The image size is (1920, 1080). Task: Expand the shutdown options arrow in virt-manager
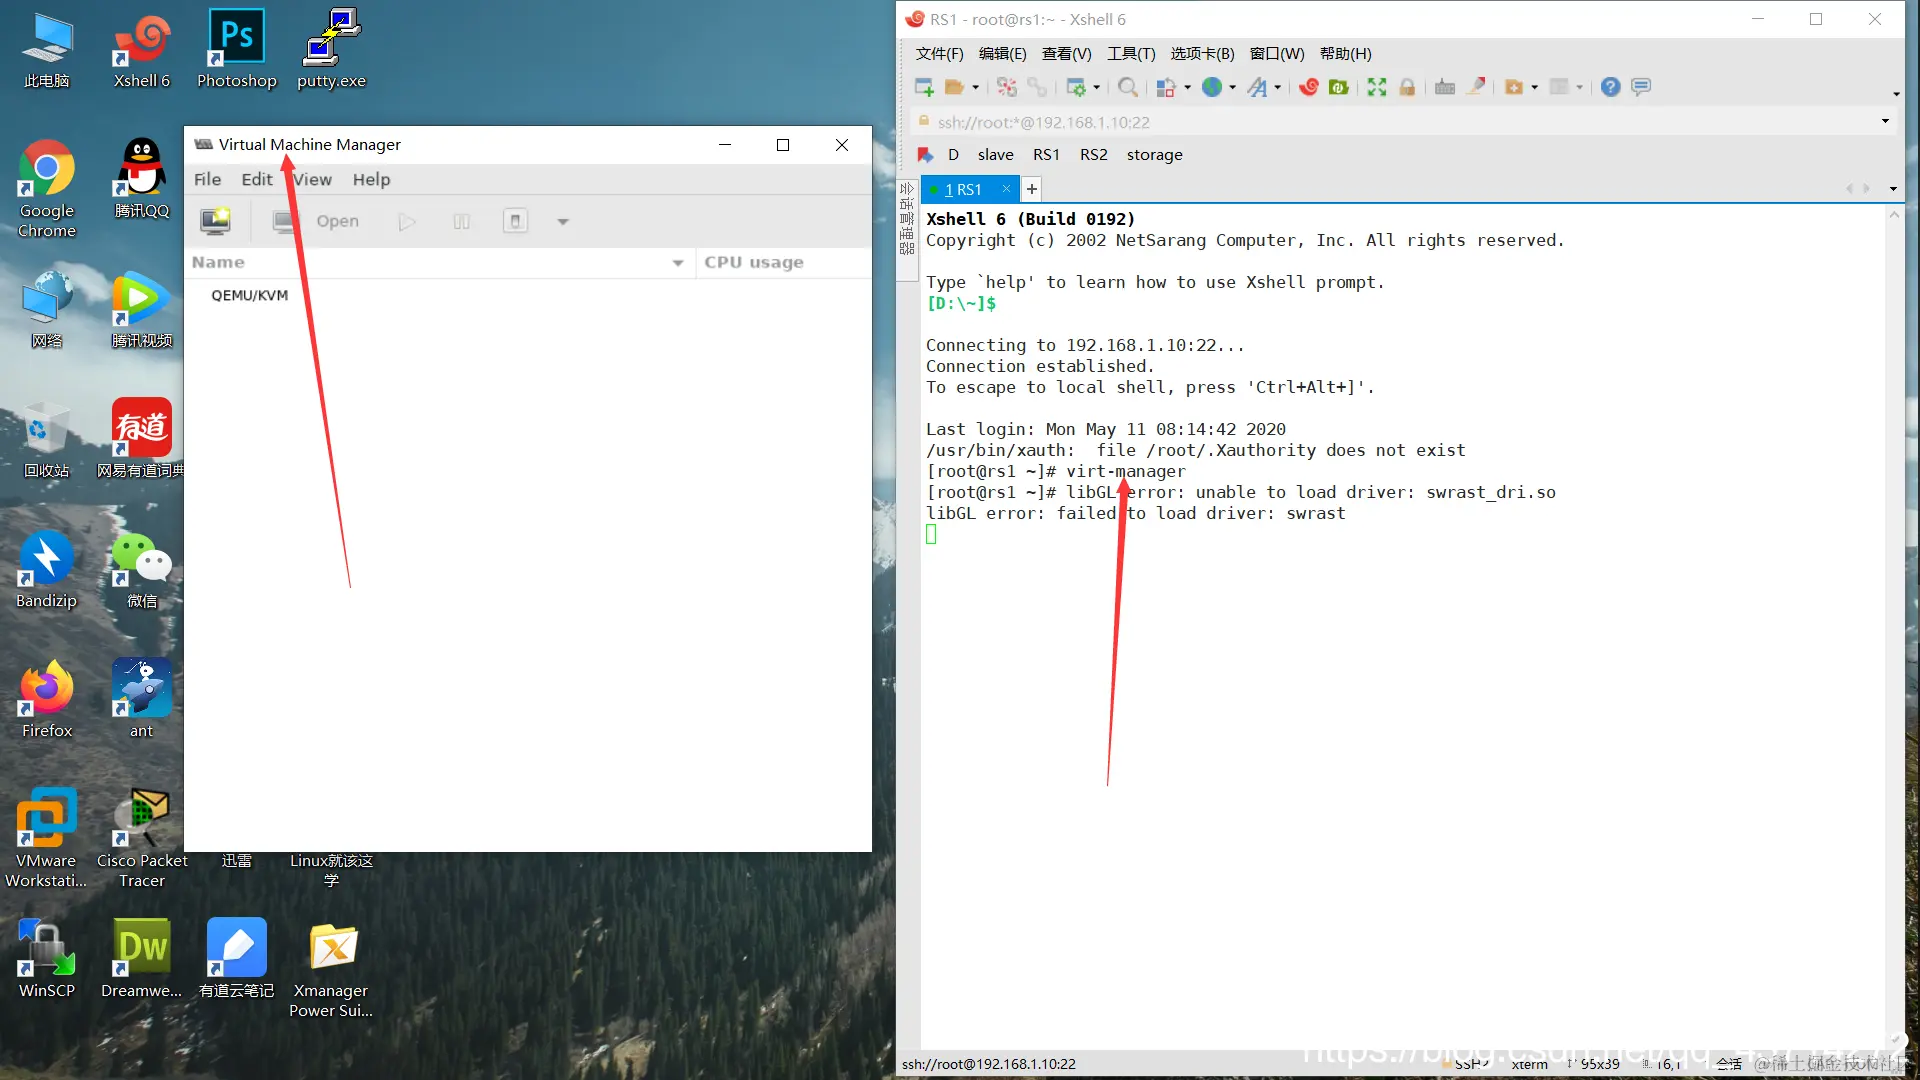(563, 222)
